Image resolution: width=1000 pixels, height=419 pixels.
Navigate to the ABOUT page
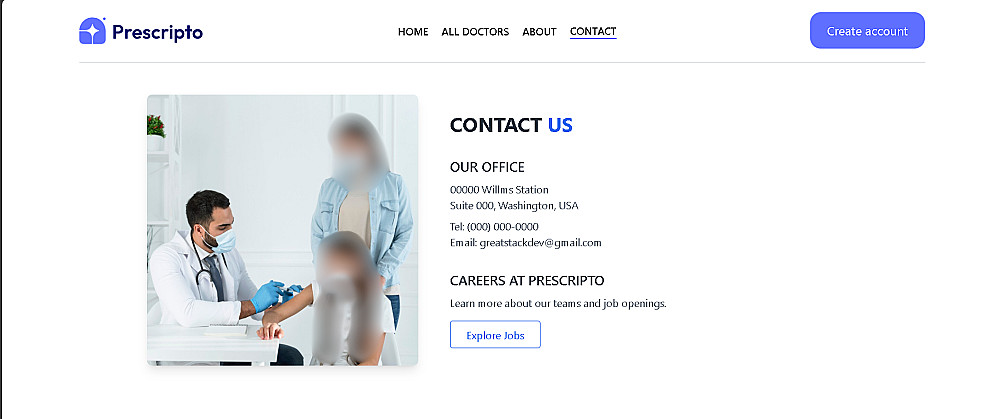pyautogui.click(x=540, y=31)
